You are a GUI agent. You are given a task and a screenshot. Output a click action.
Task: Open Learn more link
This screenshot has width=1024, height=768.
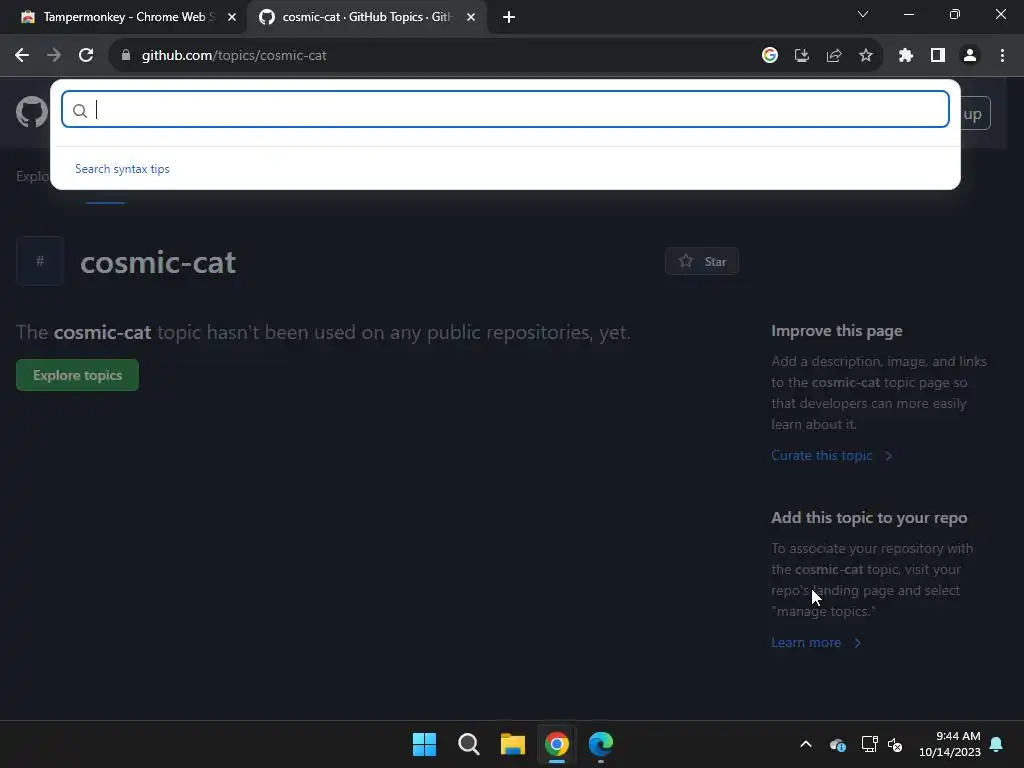[x=806, y=643]
